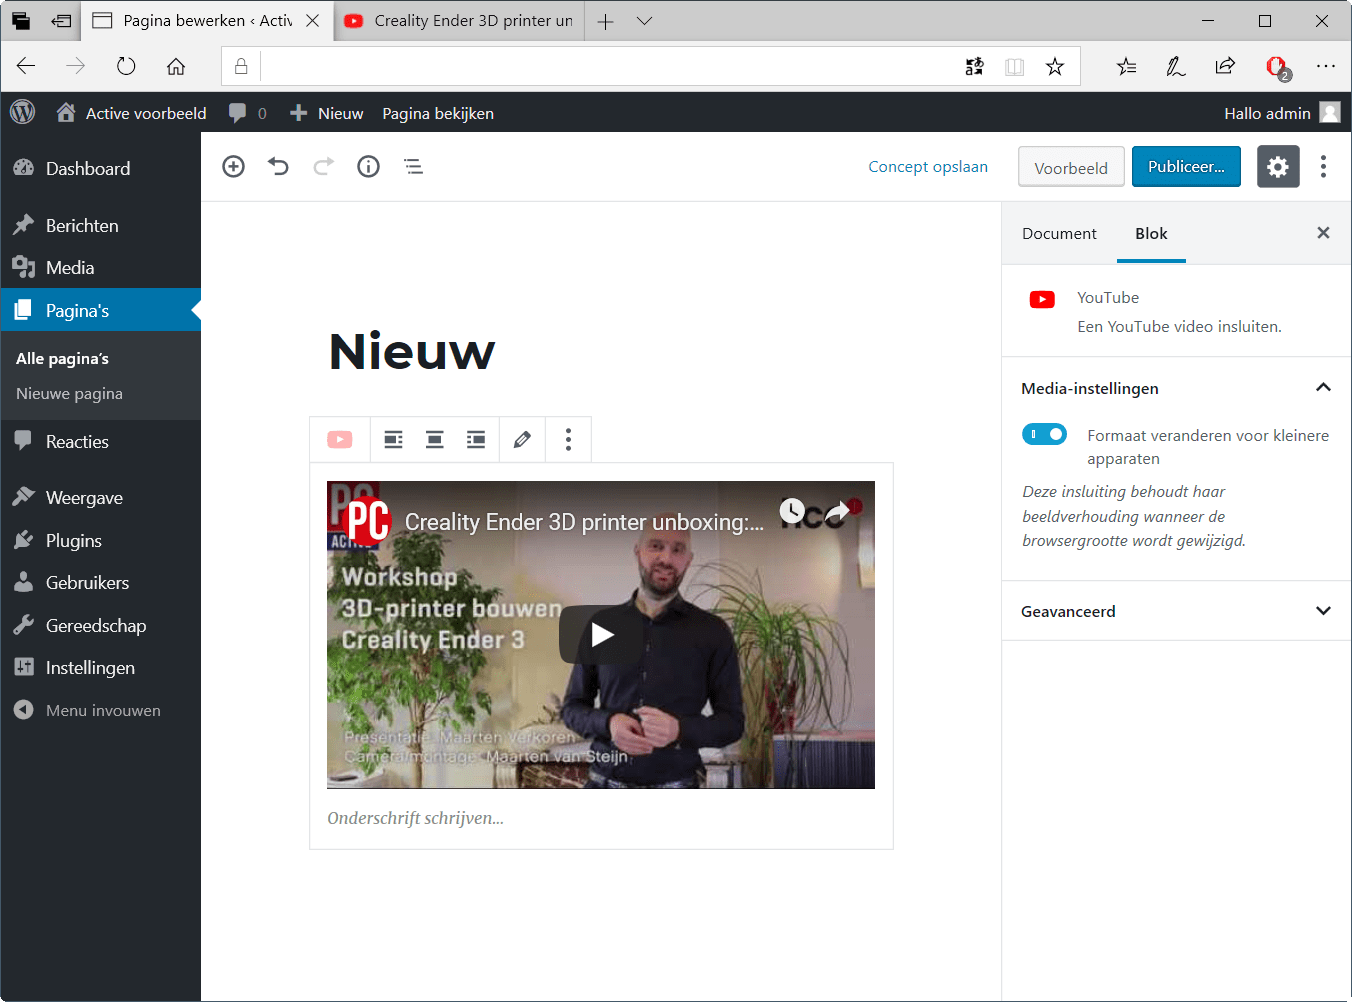Screen dimensions: 1352x1002
Task: Open the content structure info icon
Action: pos(368,167)
